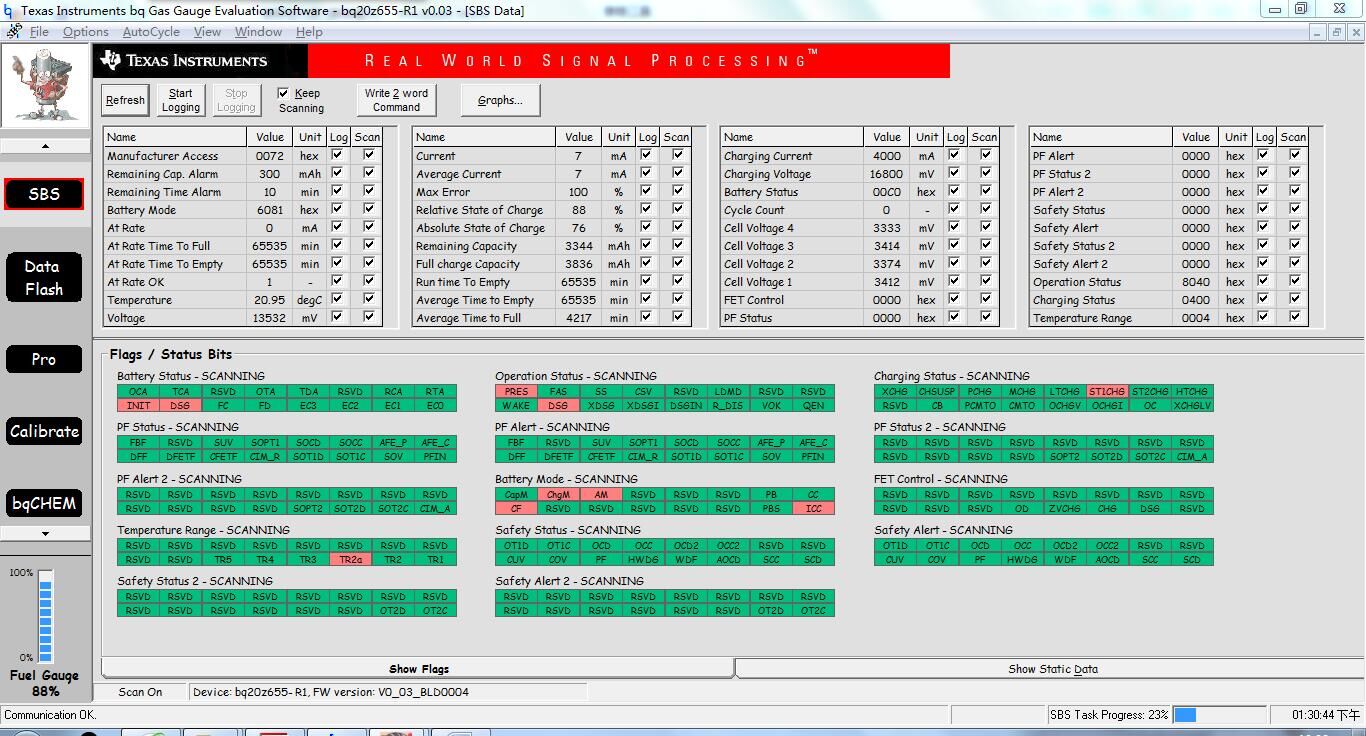The image size is (1366, 736).
Task: Toggle the Scan checkbox for Charging Voltage
Action: [986, 173]
